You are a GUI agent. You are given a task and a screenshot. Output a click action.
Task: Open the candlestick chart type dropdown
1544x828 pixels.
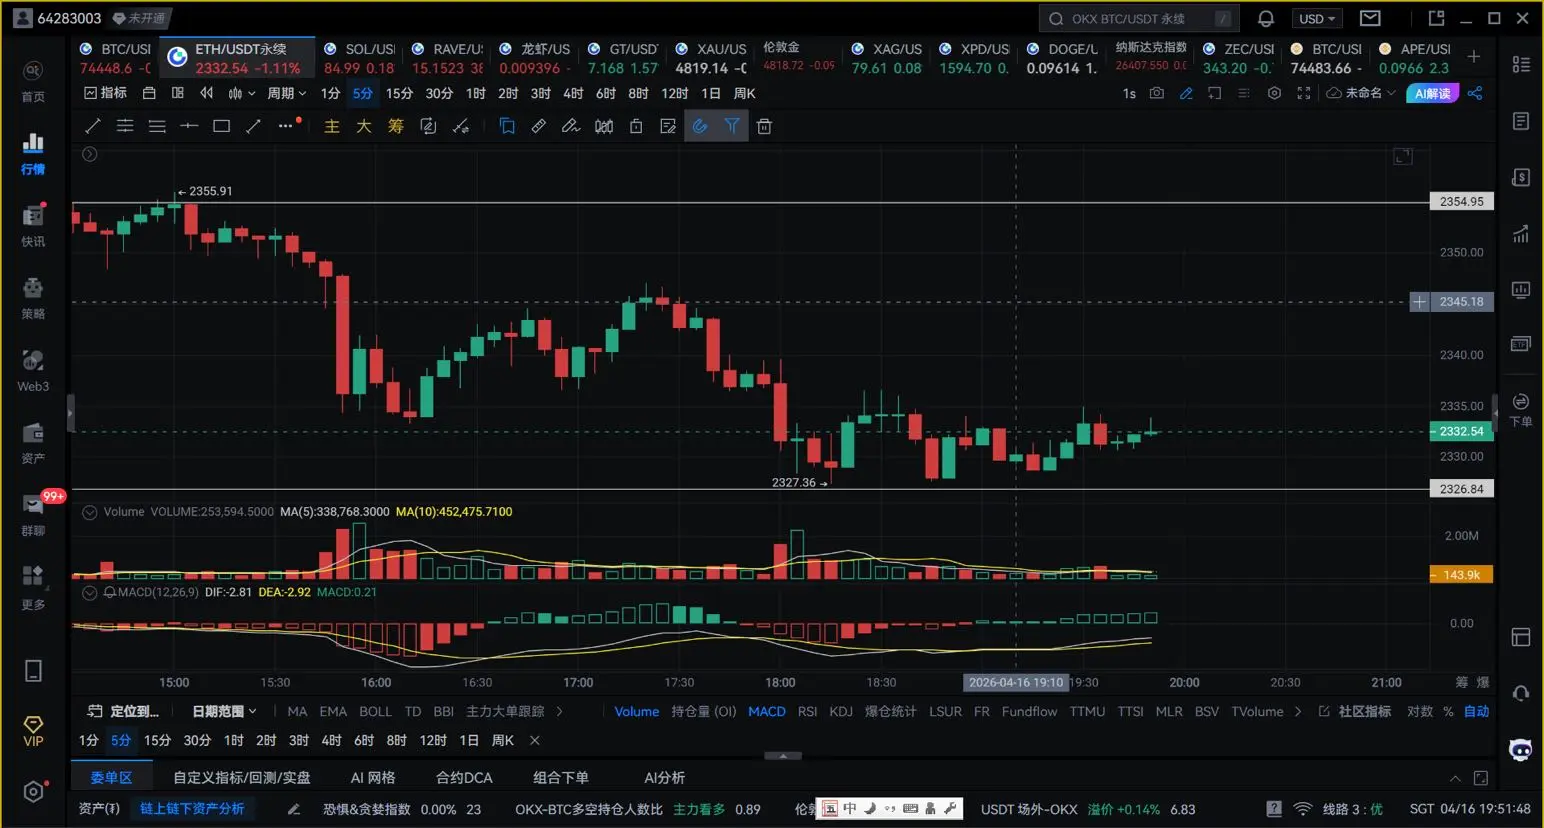[241, 93]
